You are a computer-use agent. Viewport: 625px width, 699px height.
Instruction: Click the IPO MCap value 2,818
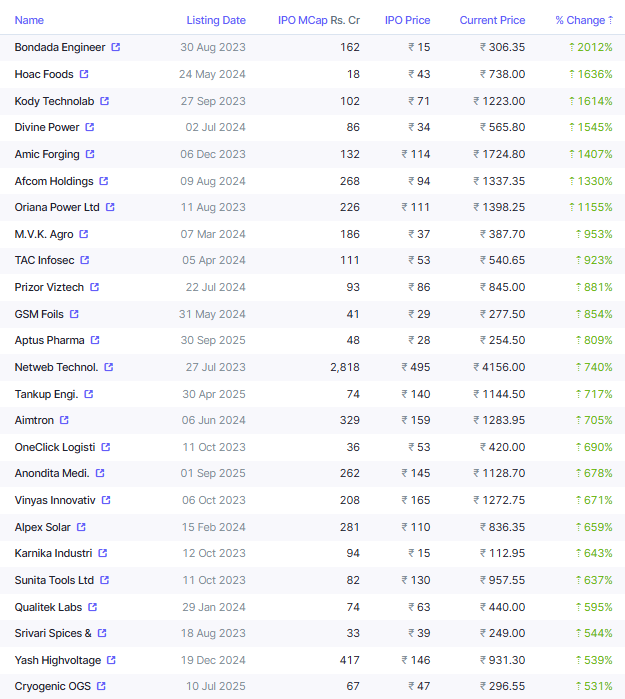[x=345, y=367]
